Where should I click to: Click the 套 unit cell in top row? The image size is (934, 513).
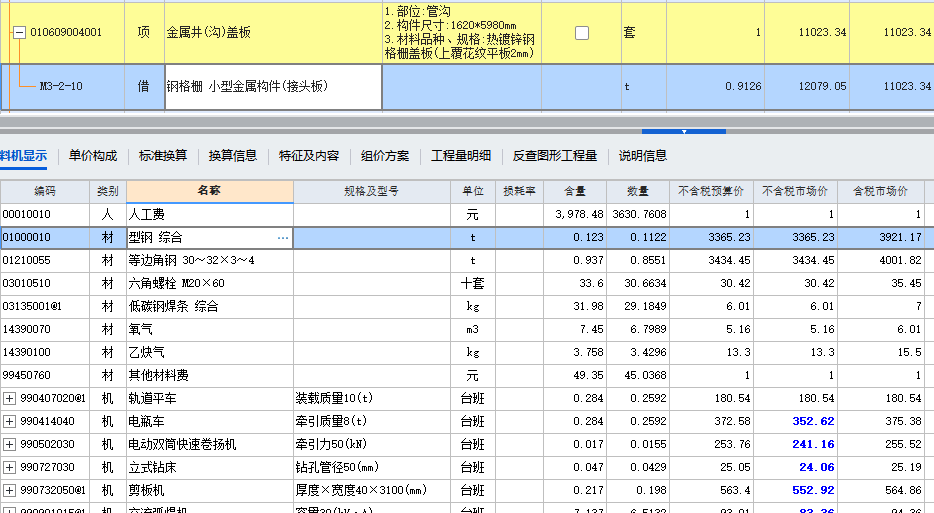644,33
